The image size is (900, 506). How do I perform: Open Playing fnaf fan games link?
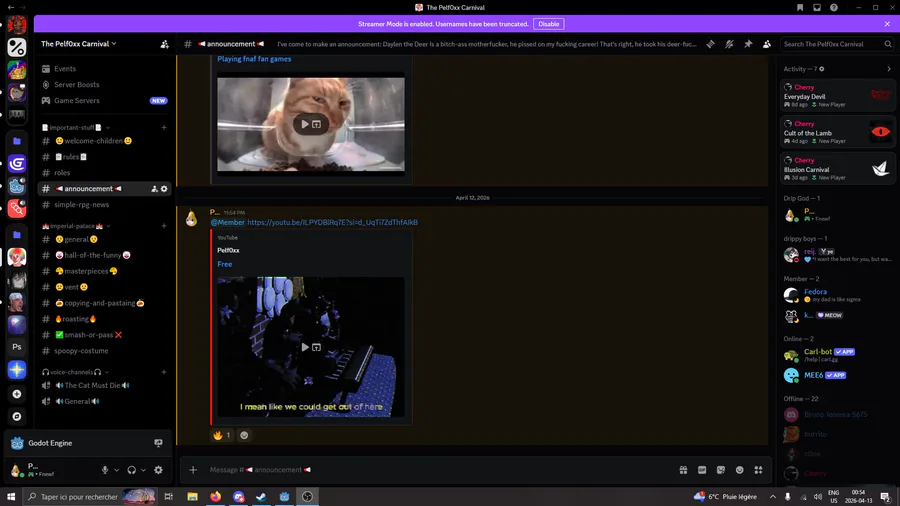coord(254,59)
